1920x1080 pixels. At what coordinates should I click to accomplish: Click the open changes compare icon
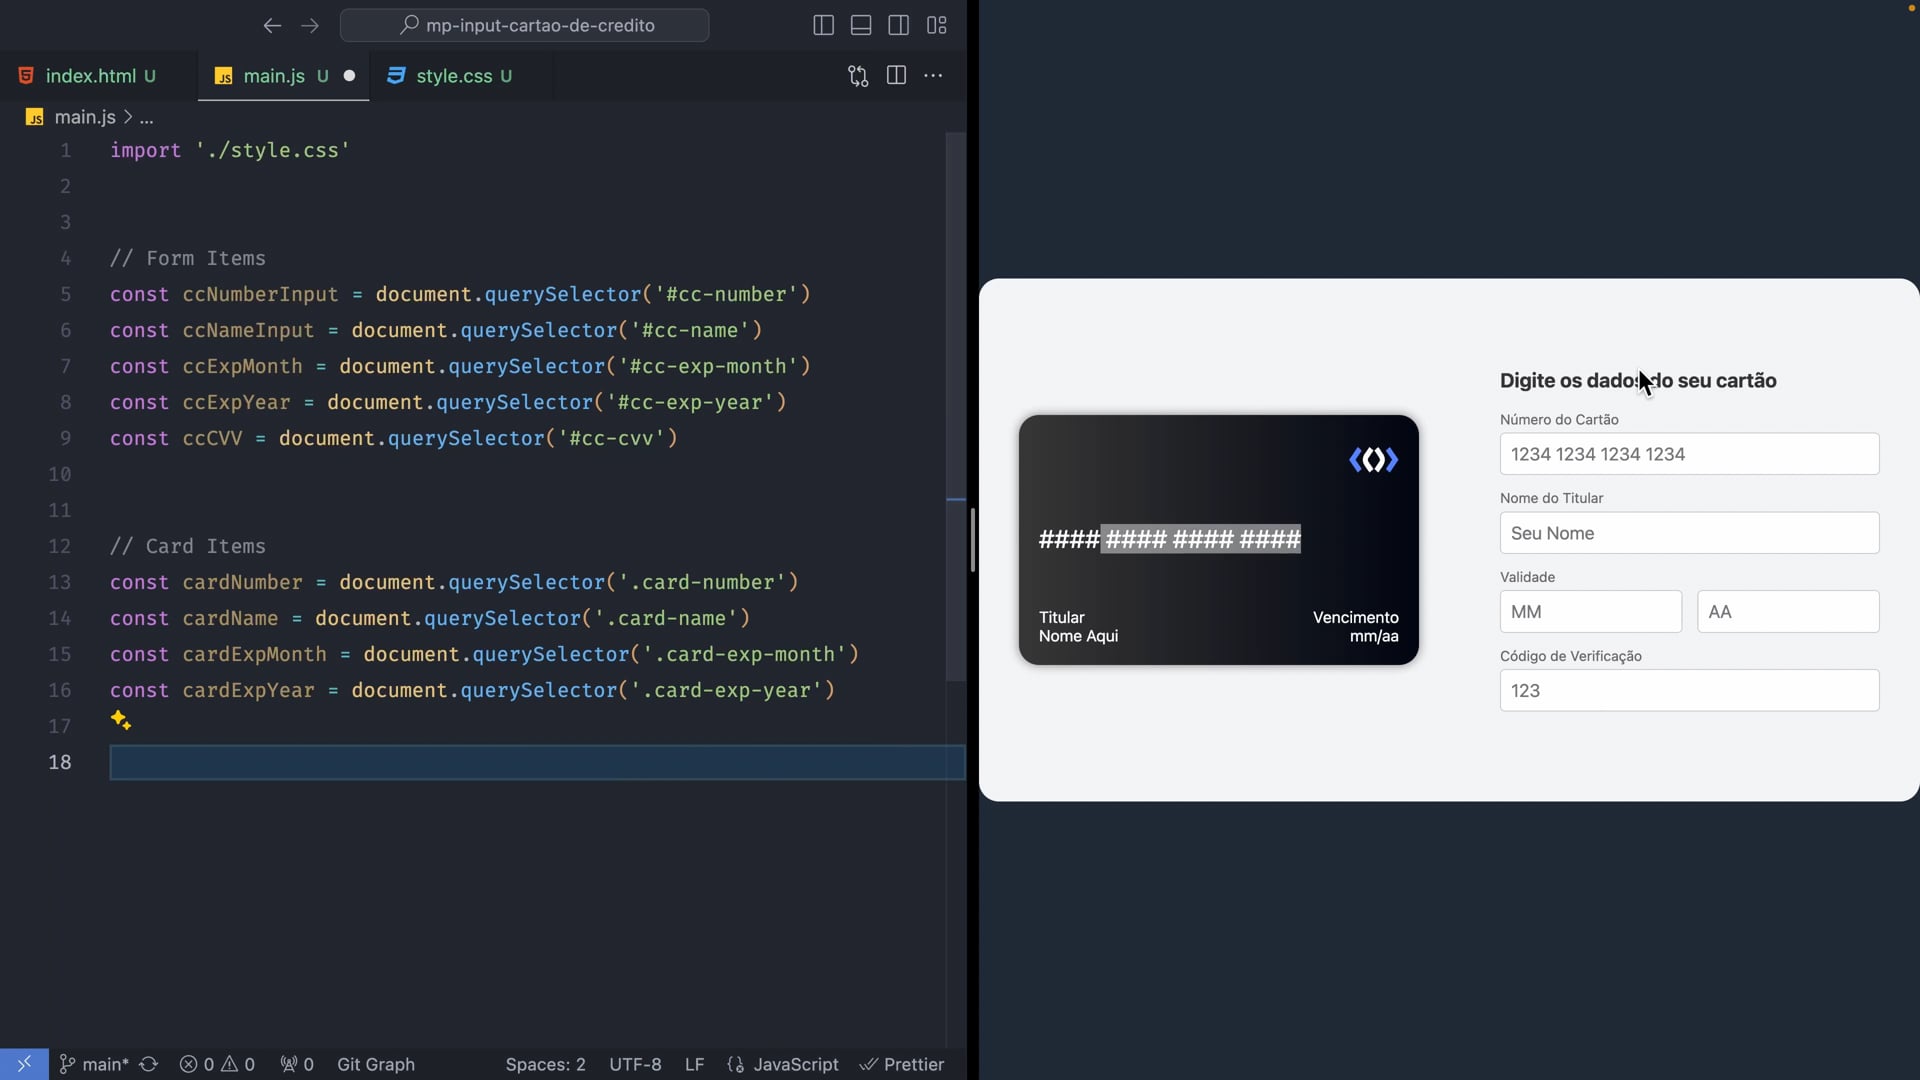pyautogui.click(x=858, y=76)
